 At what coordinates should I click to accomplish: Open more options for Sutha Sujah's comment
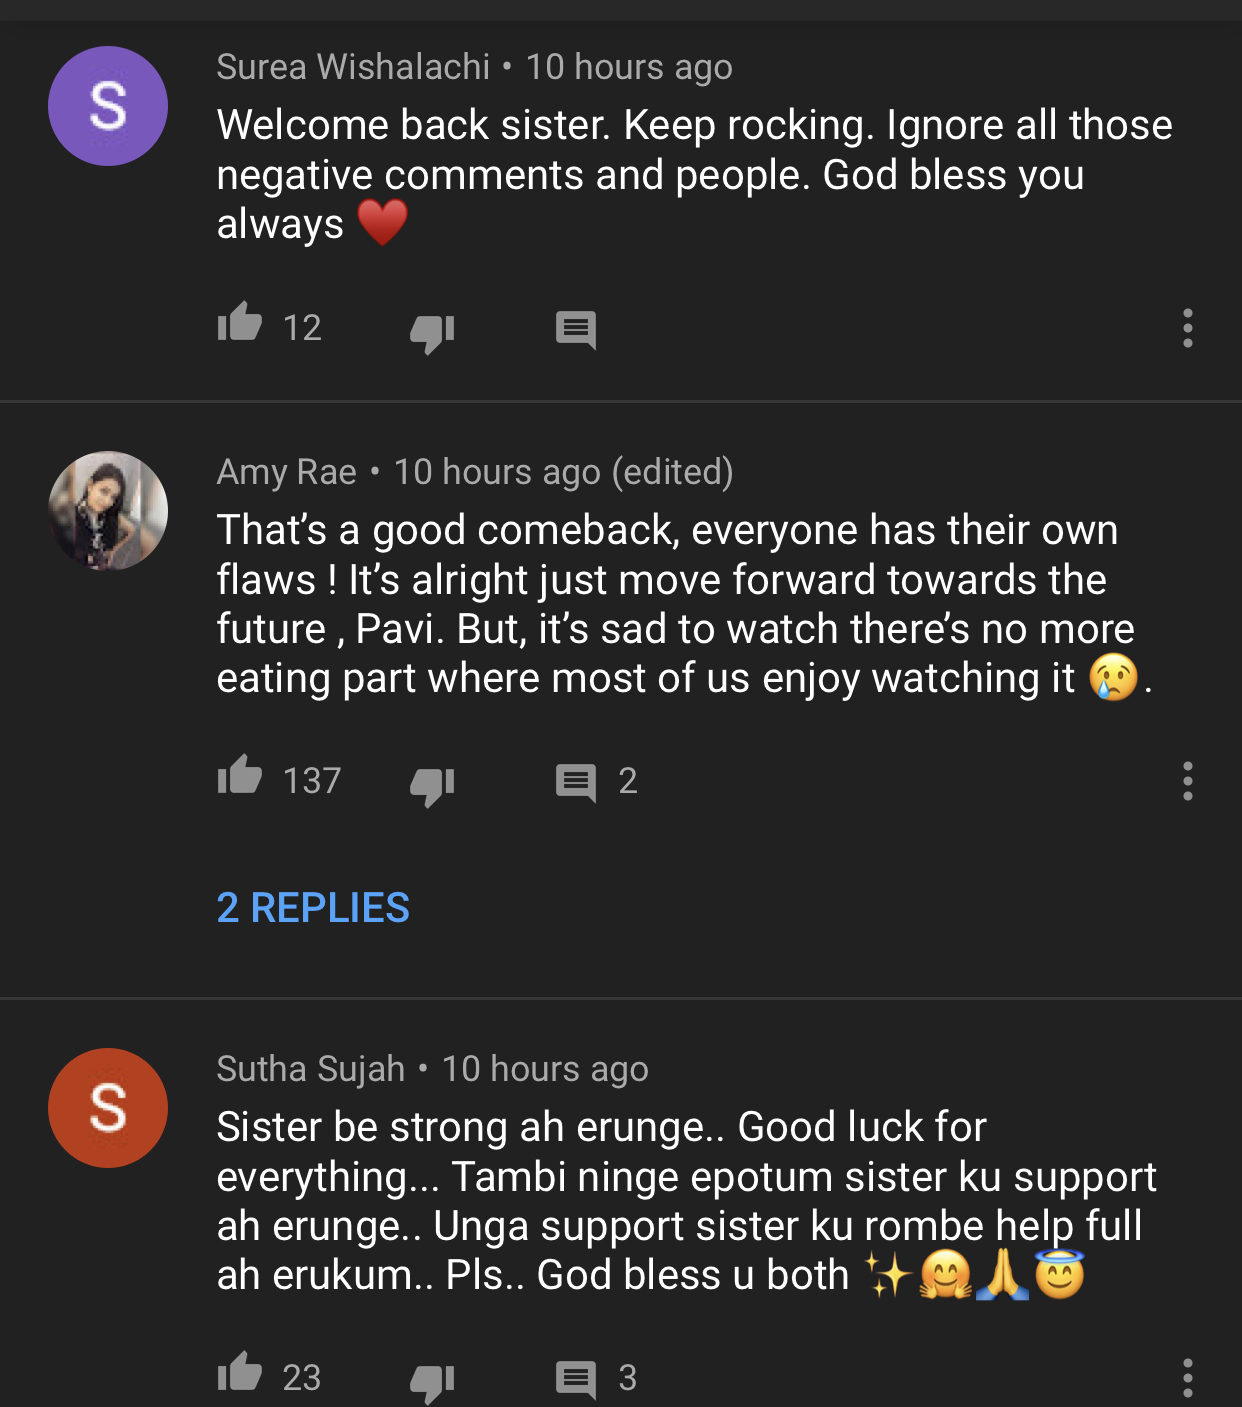1187,1378
